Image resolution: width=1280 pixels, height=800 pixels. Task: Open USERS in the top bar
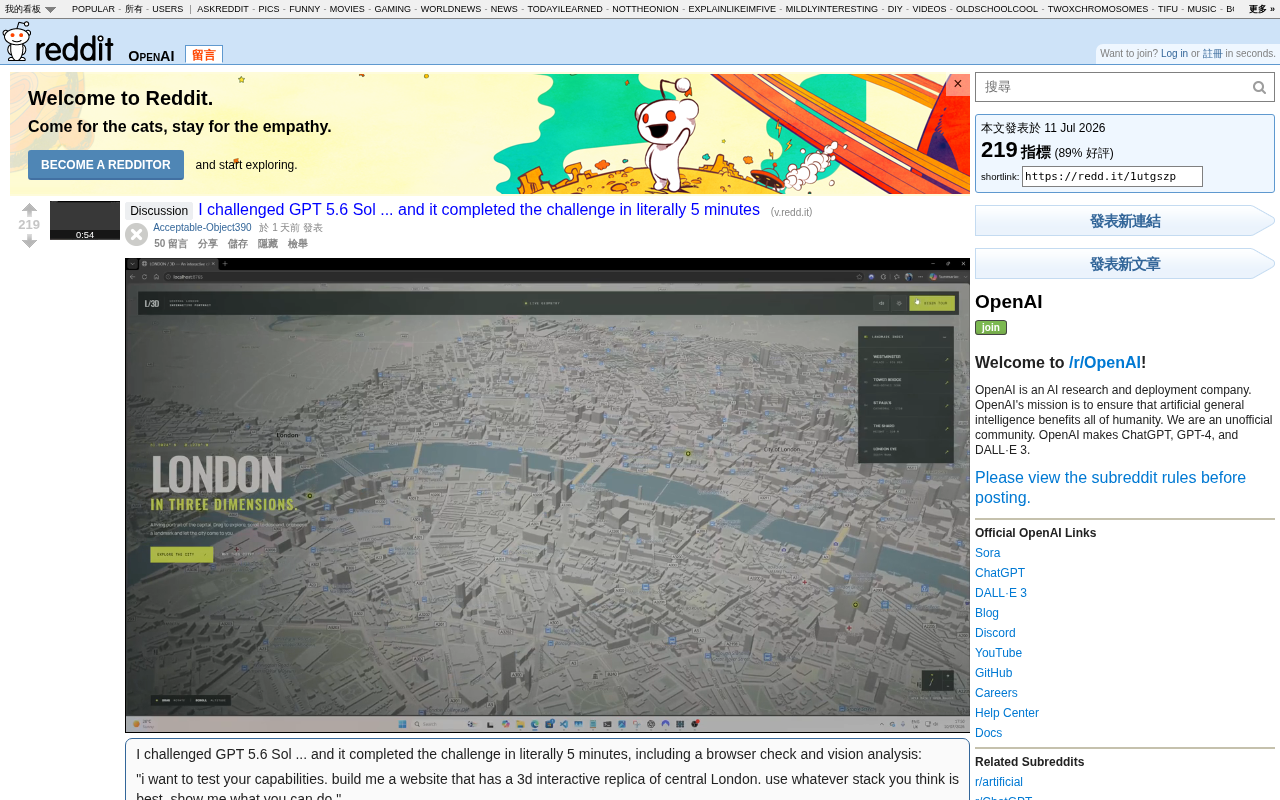168,9
